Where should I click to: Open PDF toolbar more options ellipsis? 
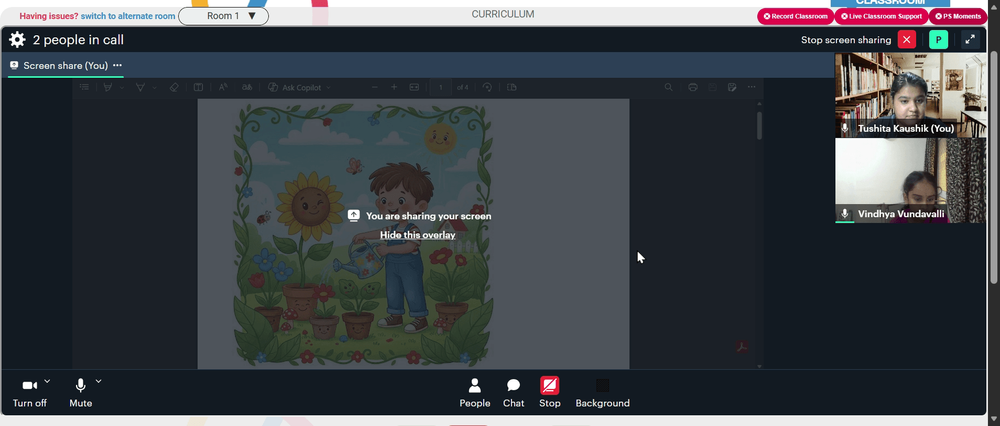click(x=752, y=87)
